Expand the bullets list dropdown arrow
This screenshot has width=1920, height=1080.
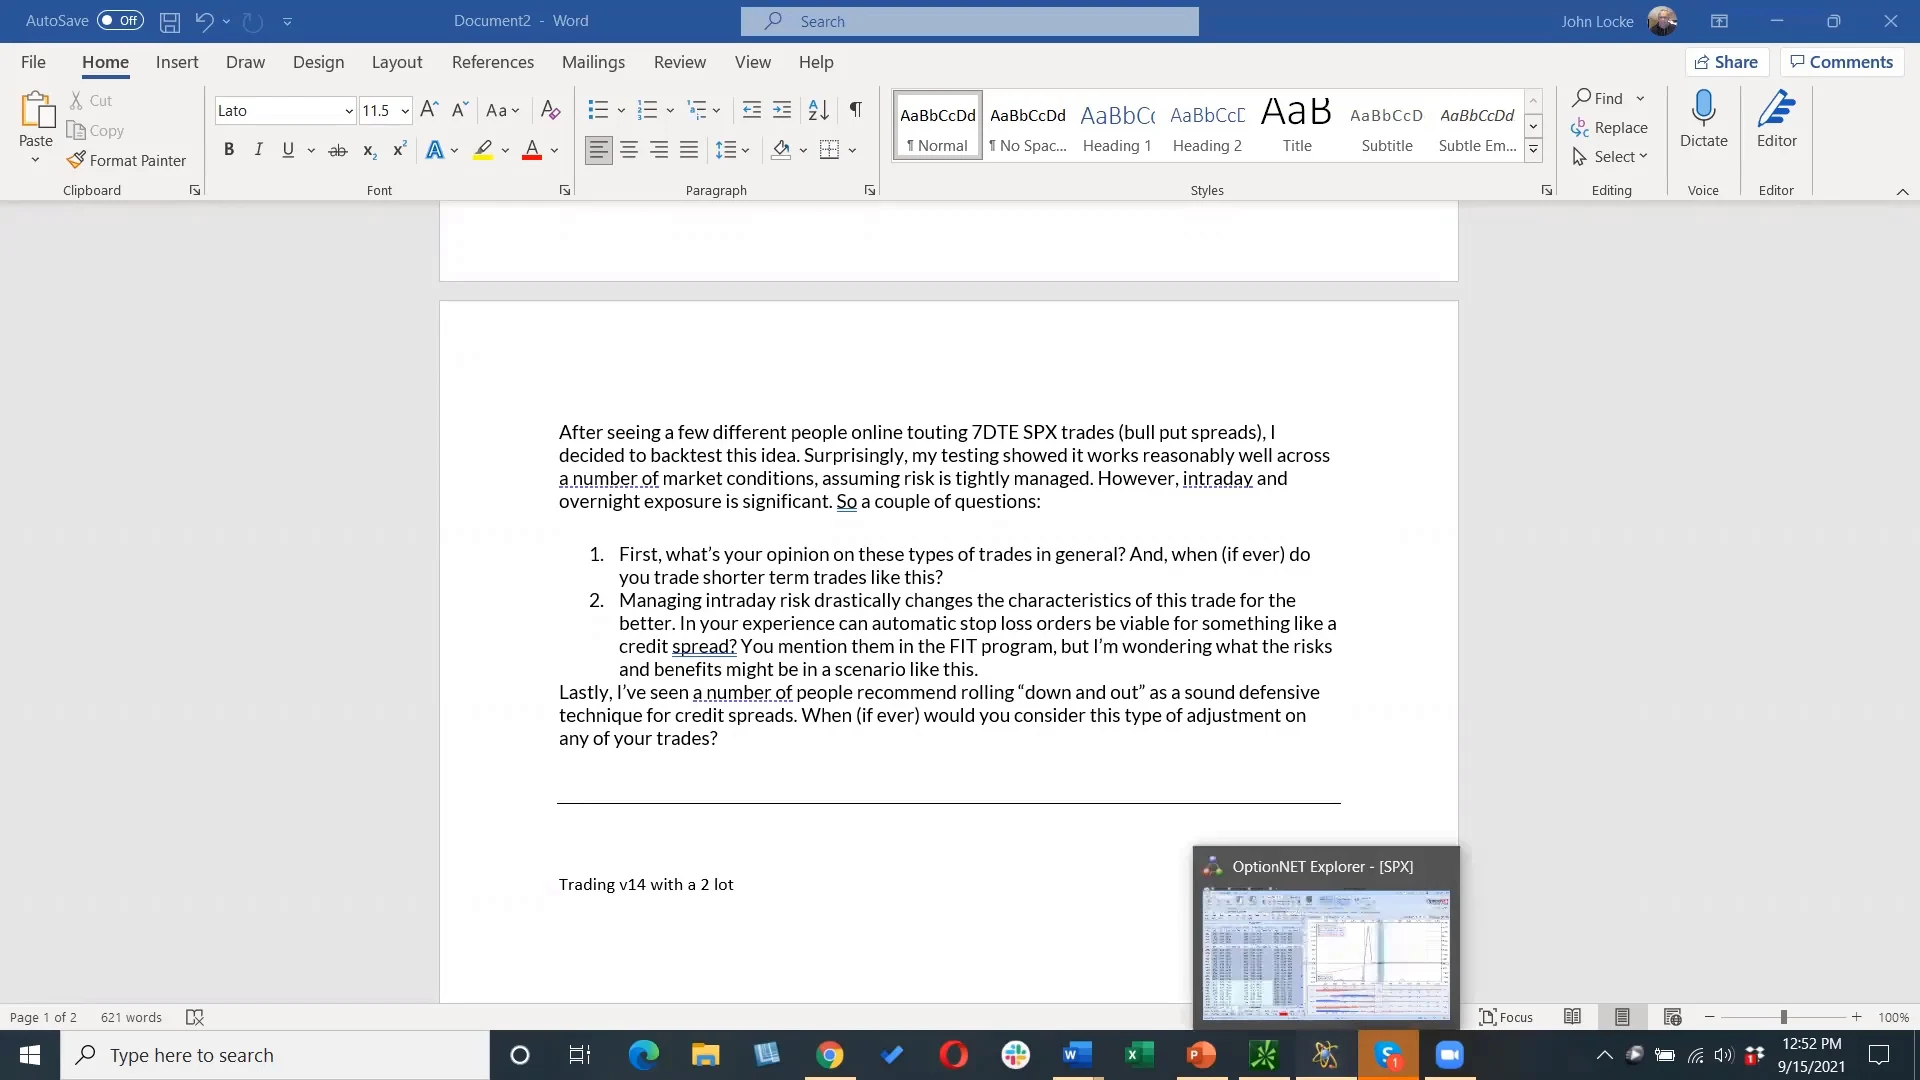tap(621, 110)
